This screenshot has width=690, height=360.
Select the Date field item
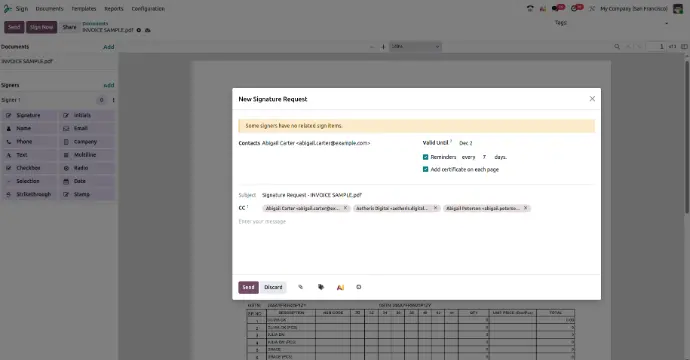coord(87,181)
